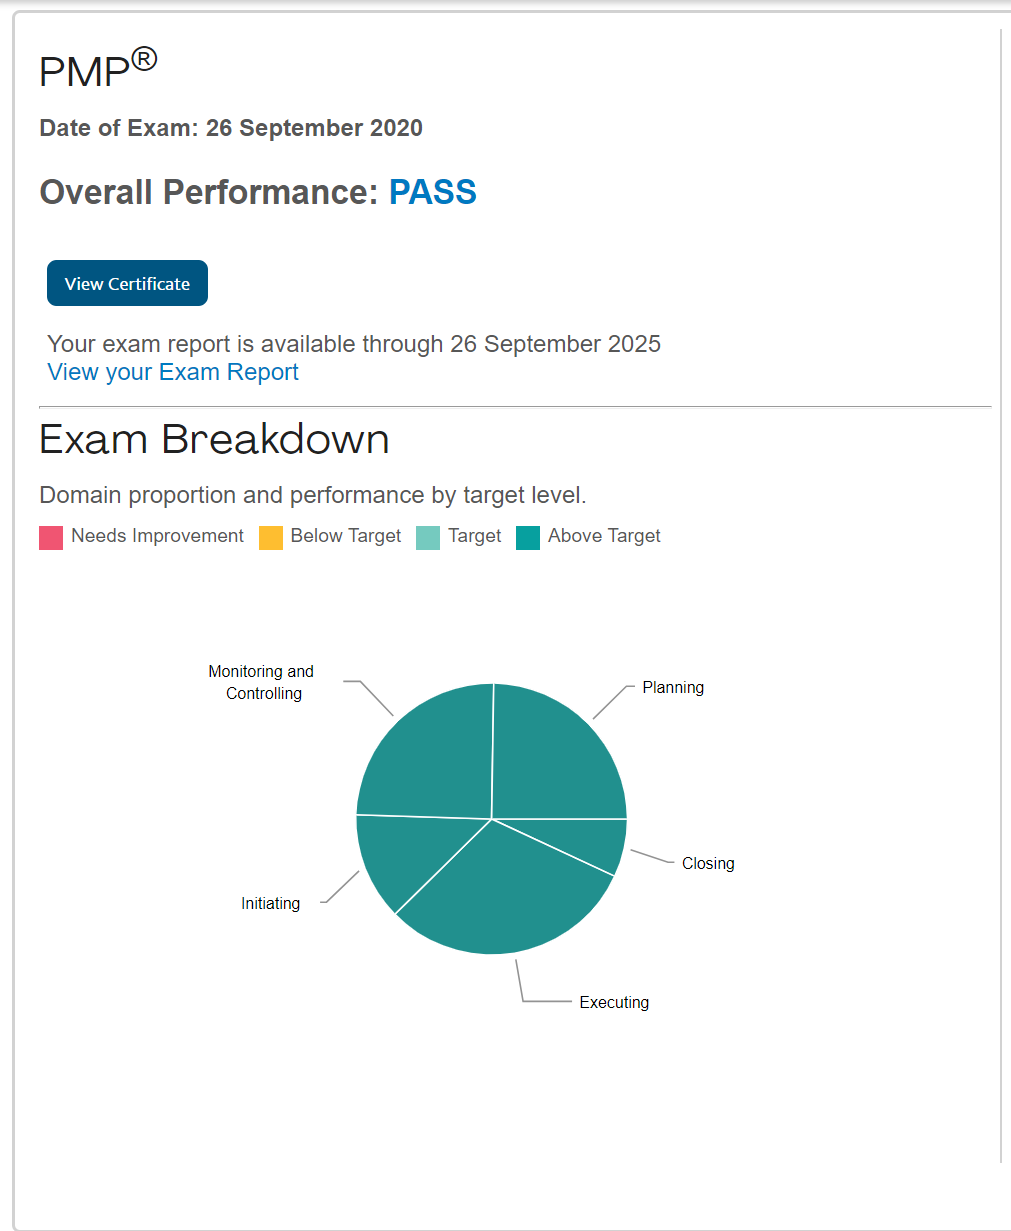Click the Needs Improvement red swatch
The width and height of the screenshot is (1011, 1231).
(x=51, y=538)
